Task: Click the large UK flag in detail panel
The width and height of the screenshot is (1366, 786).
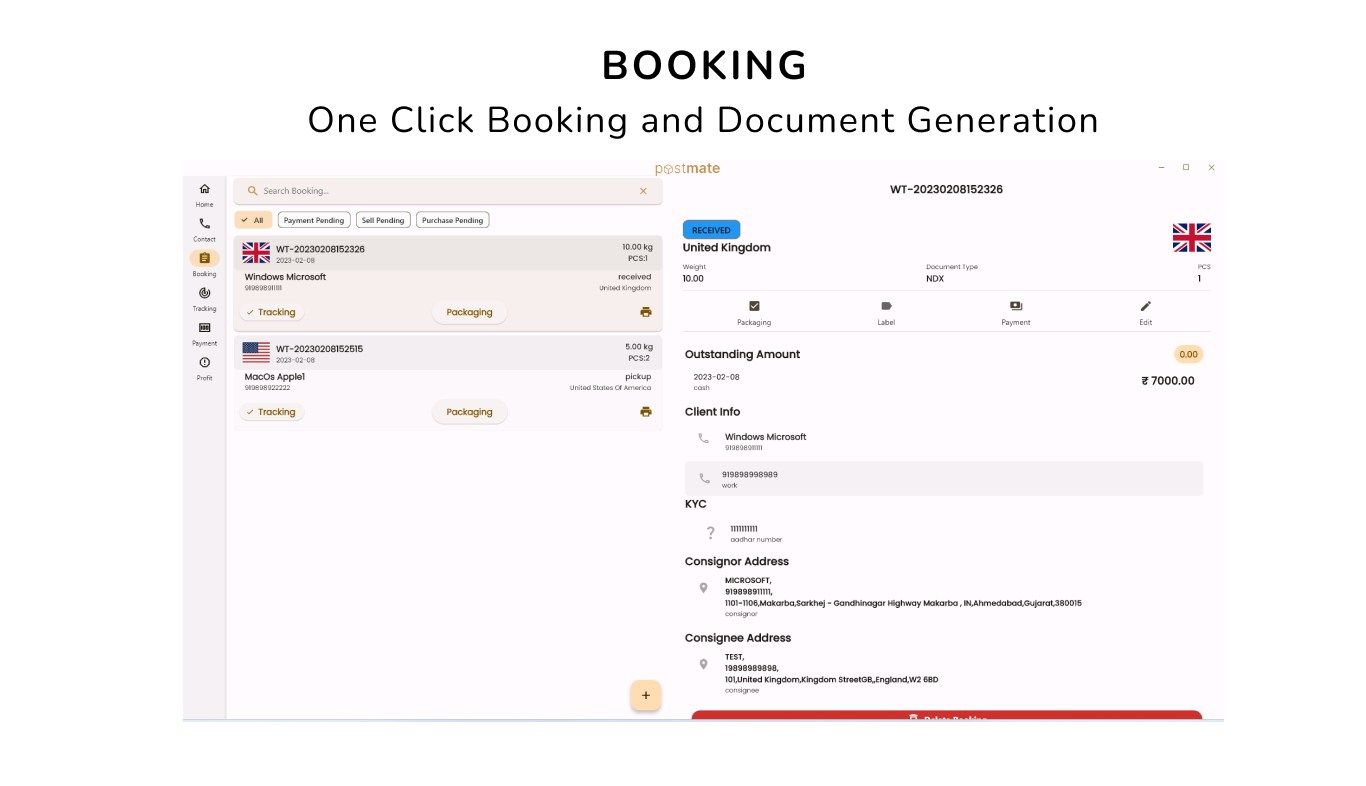Action: coord(1192,238)
